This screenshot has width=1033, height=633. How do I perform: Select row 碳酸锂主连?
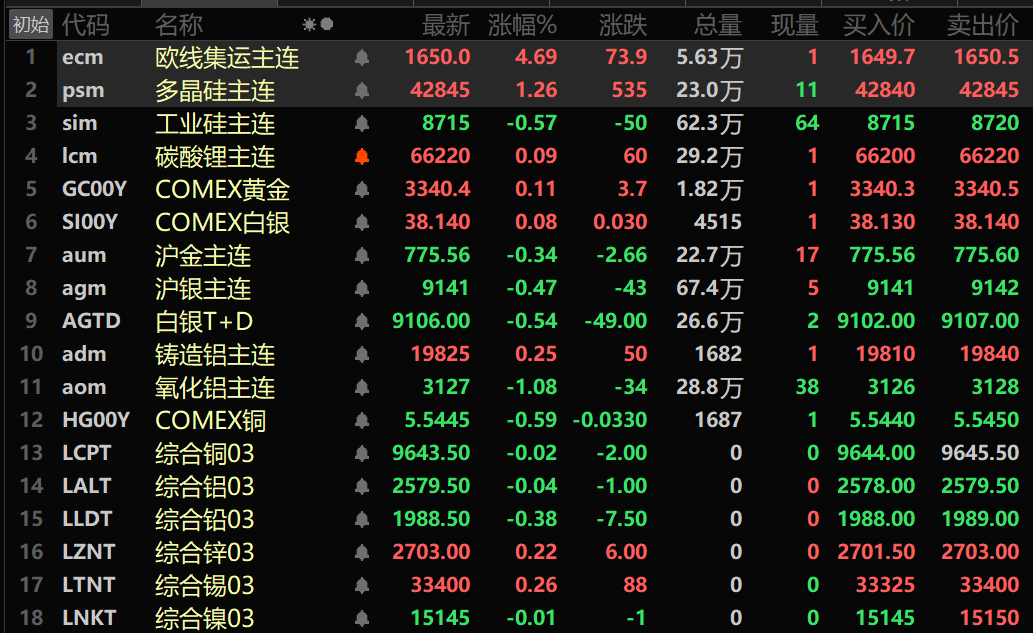click(x=519, y=156)
